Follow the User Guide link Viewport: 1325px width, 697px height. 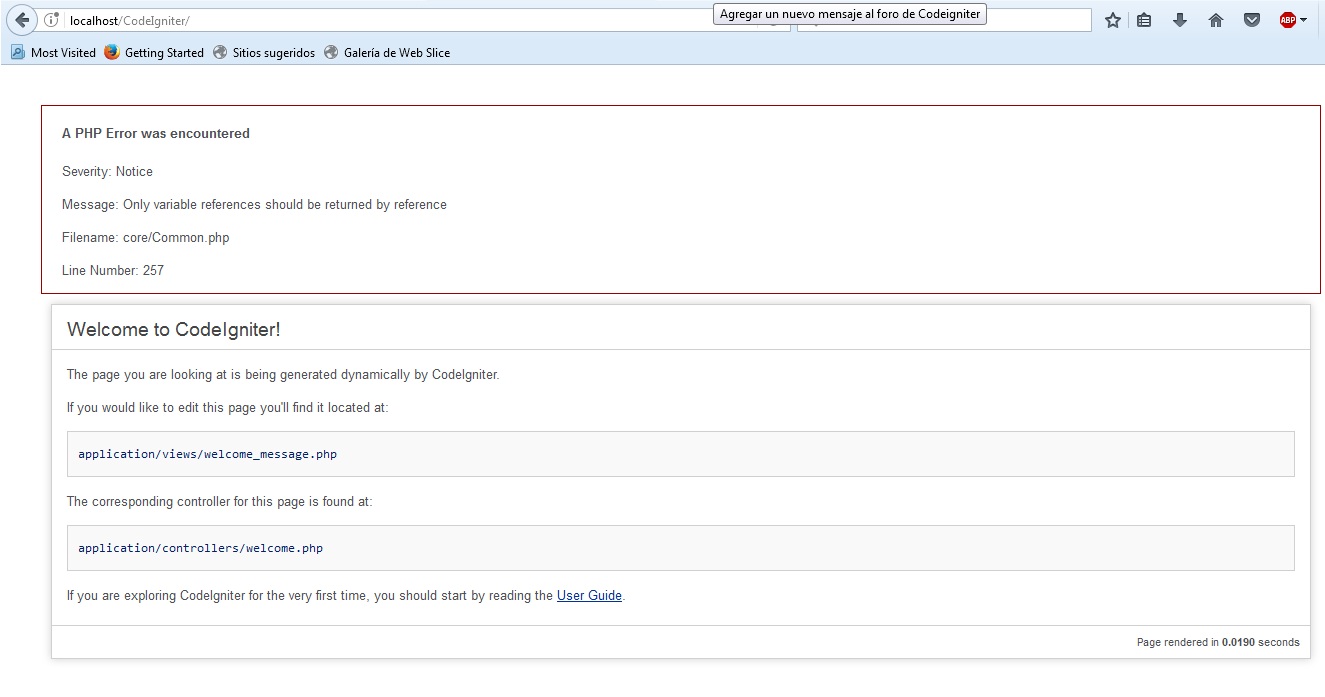point(589,595)
